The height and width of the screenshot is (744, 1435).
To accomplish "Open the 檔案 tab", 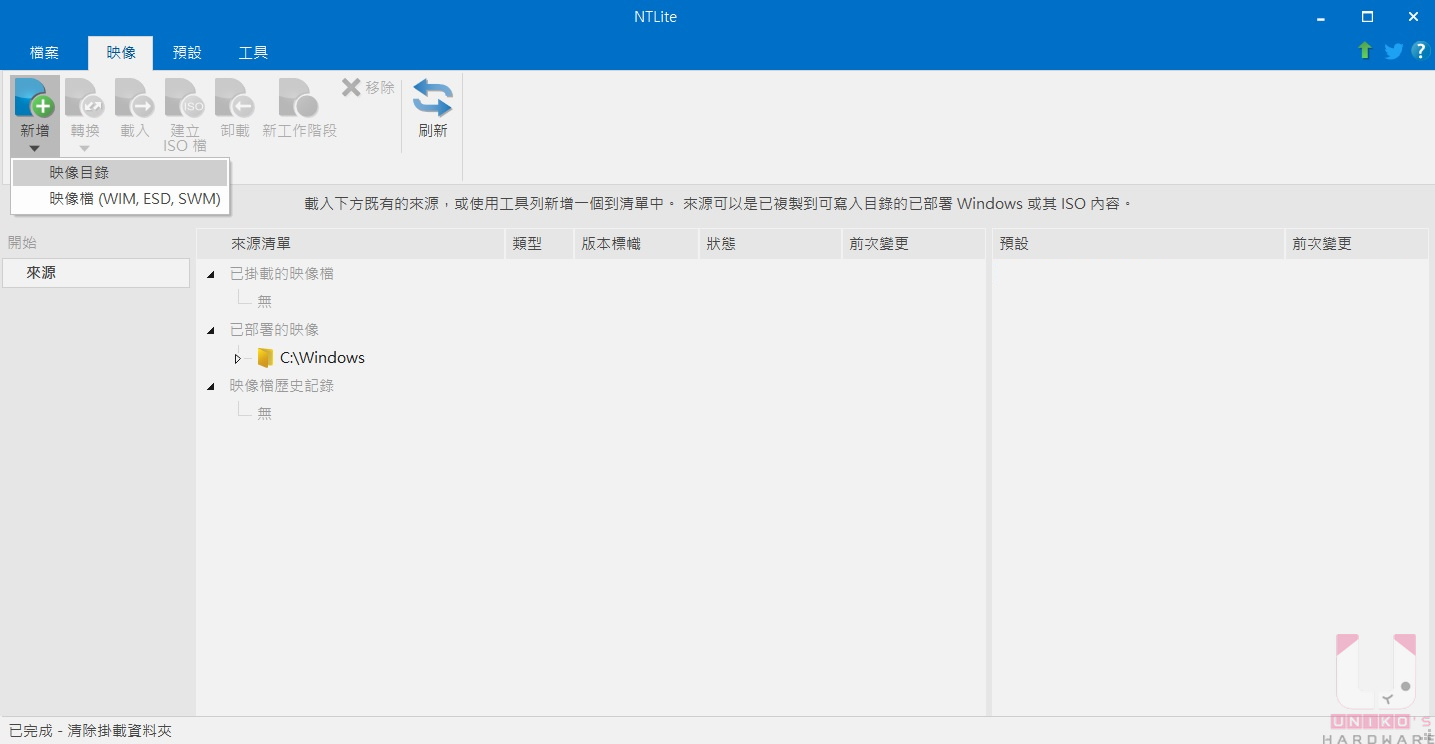I will (44, 53).
